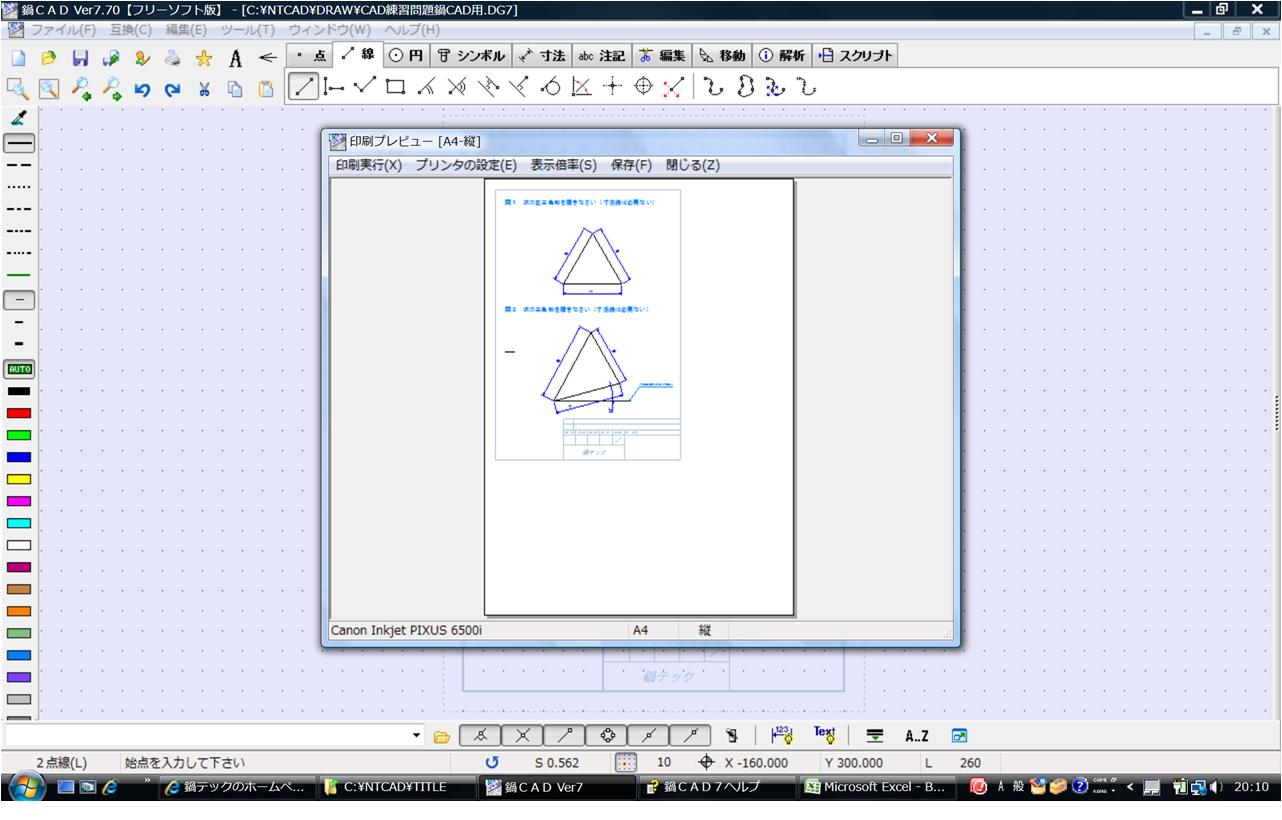Click 閉じる(Z) to close the preview

[692, 165]
